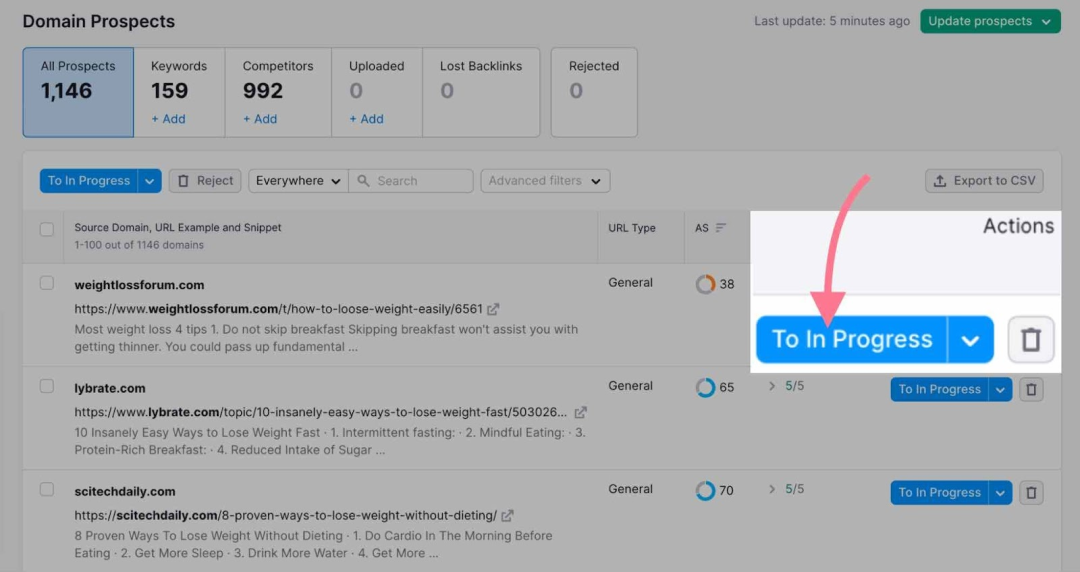
Task: Expand the Advanced filters dropdown
Action: [545, 181]
